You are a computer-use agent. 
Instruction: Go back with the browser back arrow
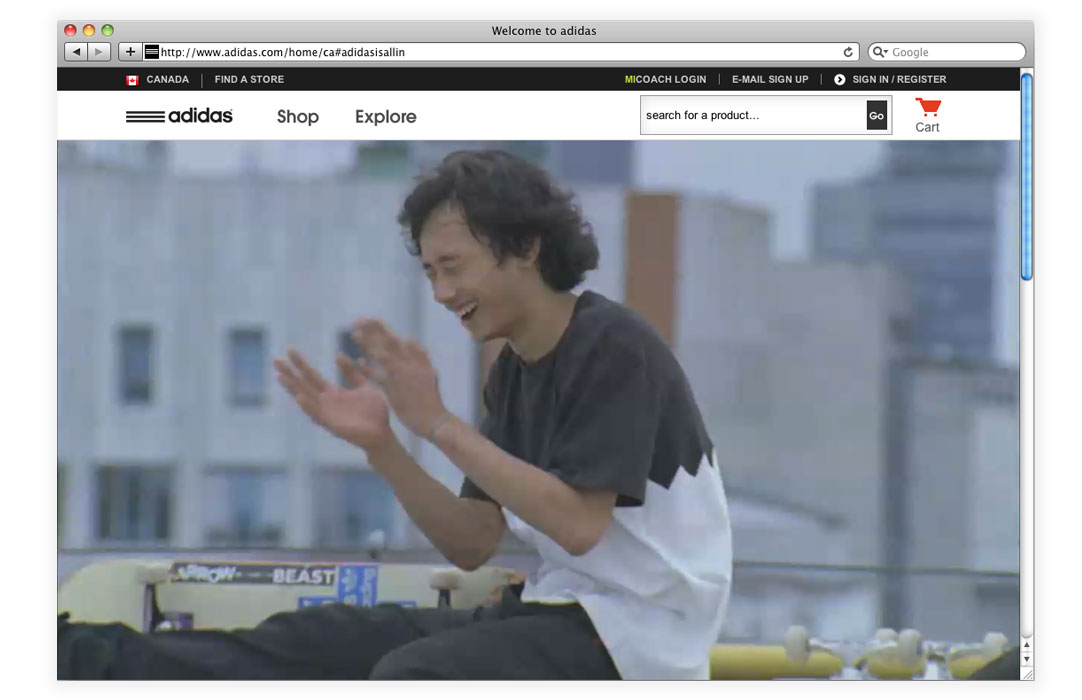click(77, 52)
